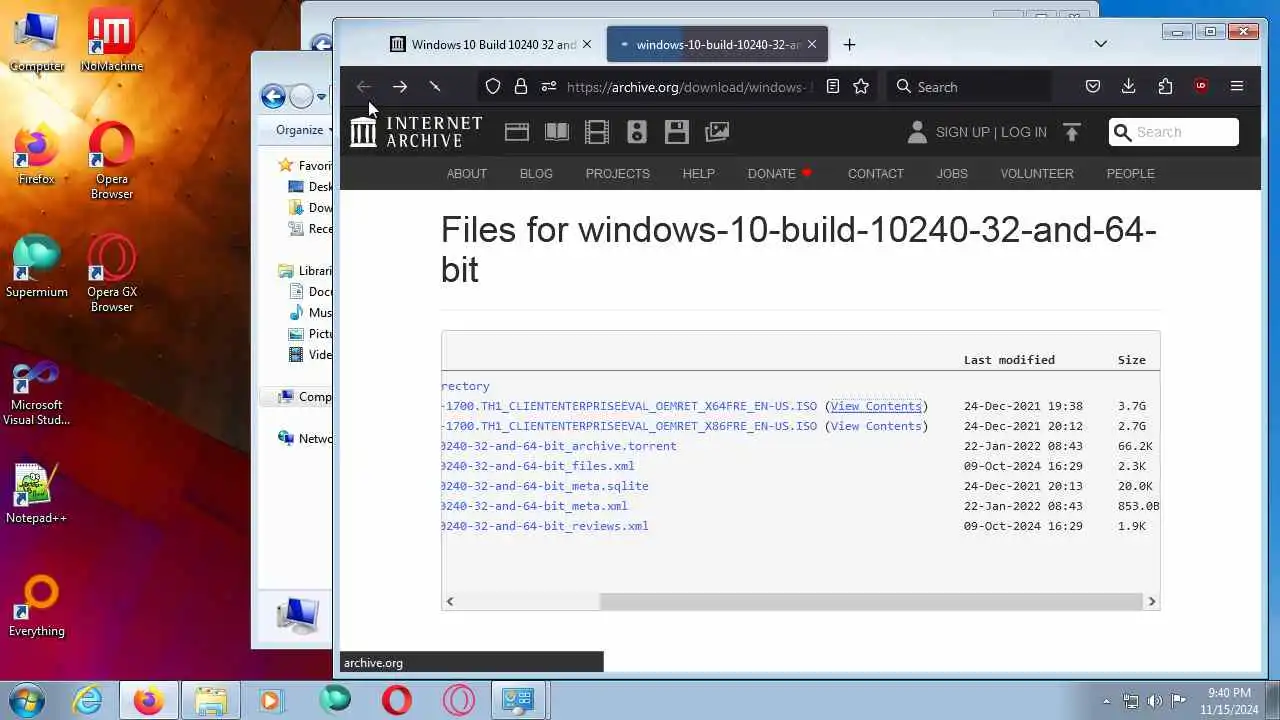This screenshot has height=720, width=1280.
Task: Open the reviews.xml link
Action: [545, 526]
